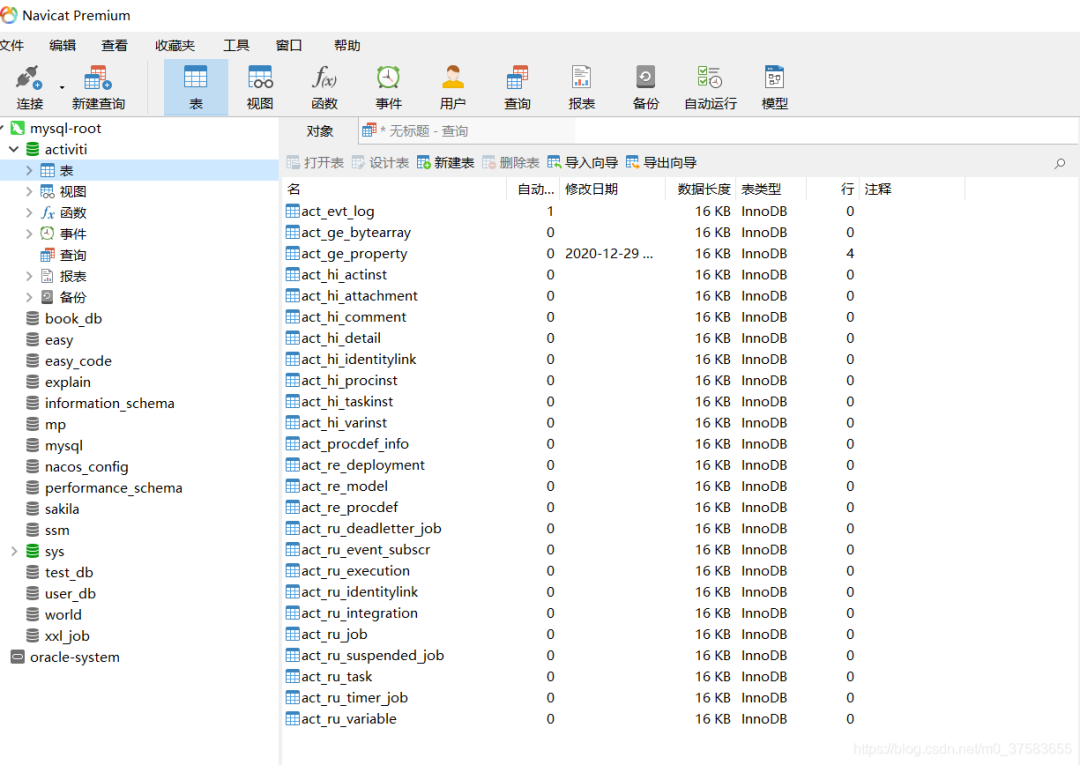Viewport: 1080px width, 765px height.
Task: Open the 工具 menu
Action: pyautogui.click(x=236, y=45)
